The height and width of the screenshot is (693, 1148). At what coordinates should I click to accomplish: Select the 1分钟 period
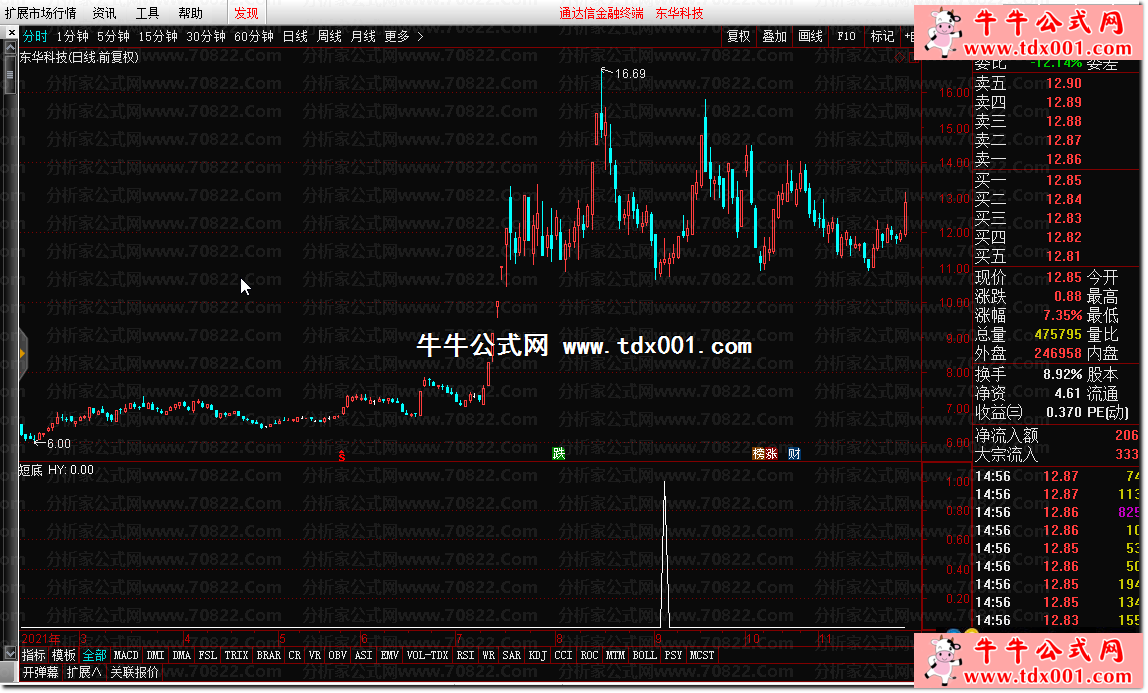[72, 36]
